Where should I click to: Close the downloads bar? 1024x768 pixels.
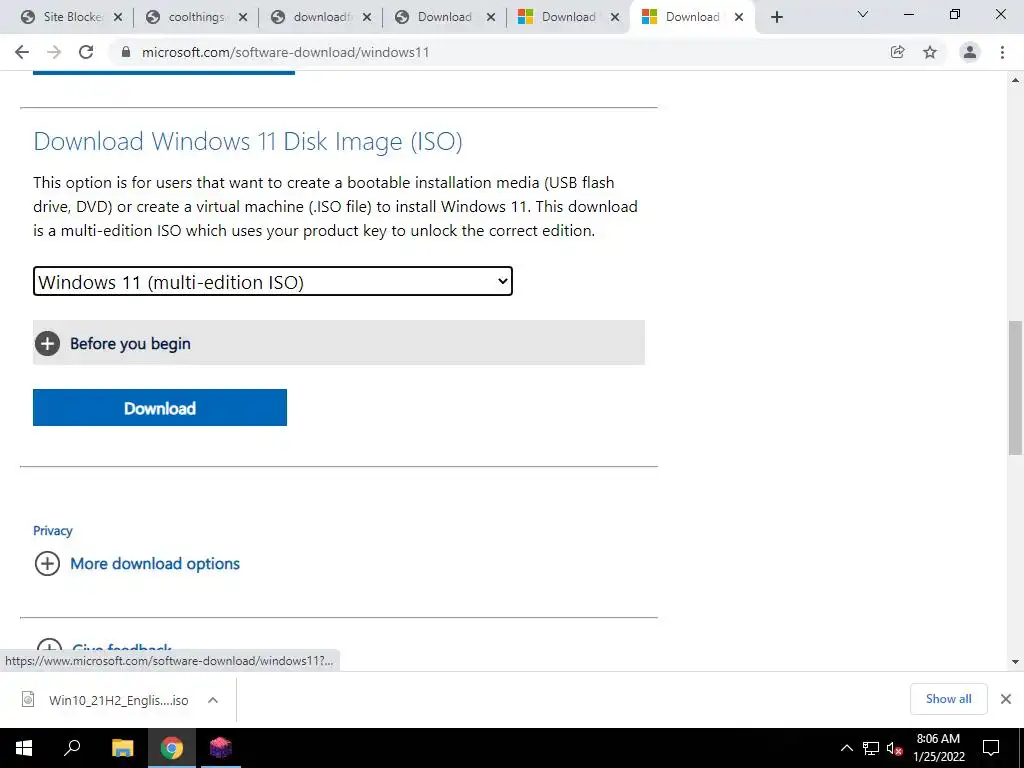click(1006, 699)
